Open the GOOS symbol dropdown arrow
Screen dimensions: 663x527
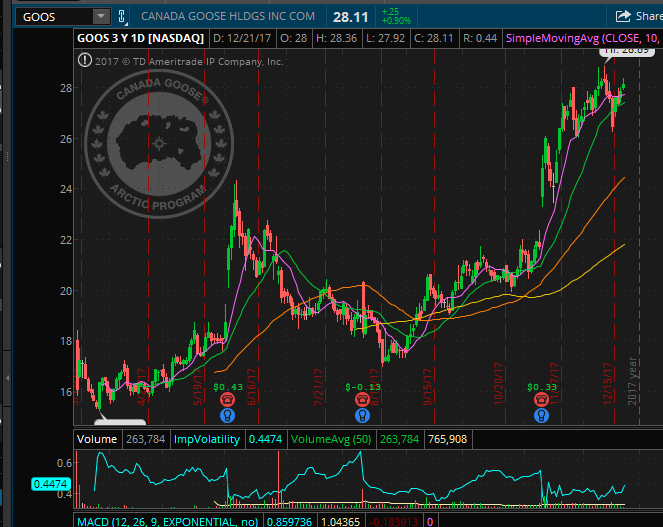pos(101,16)
